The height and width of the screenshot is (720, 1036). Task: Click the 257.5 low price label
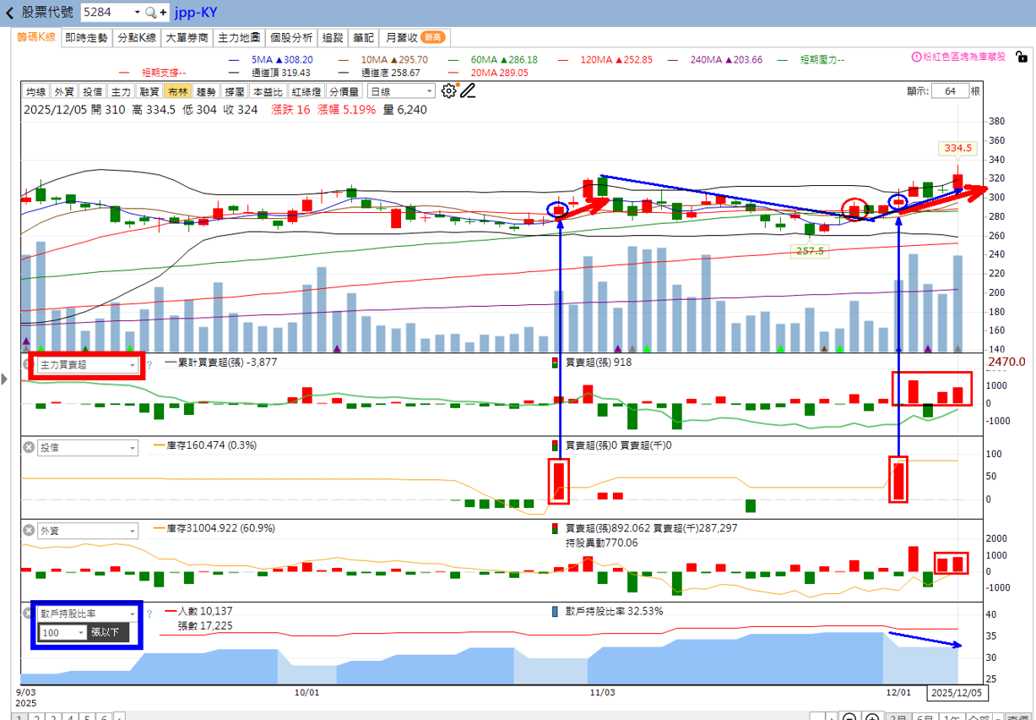809,251
